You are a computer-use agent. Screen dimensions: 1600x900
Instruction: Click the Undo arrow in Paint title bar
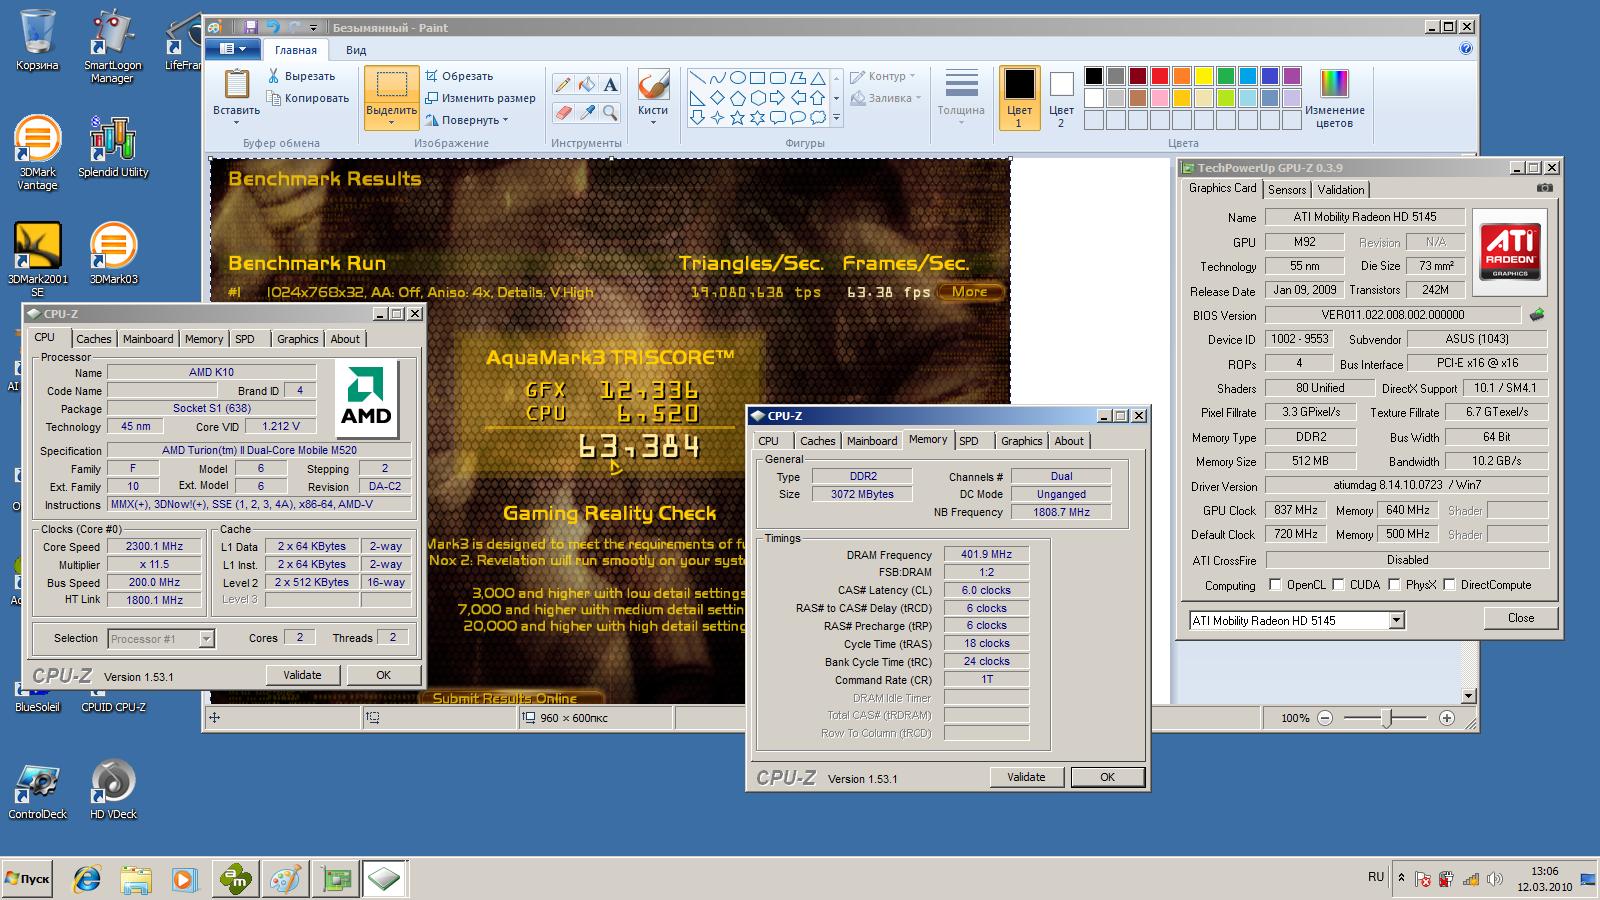tap(272, 27)
